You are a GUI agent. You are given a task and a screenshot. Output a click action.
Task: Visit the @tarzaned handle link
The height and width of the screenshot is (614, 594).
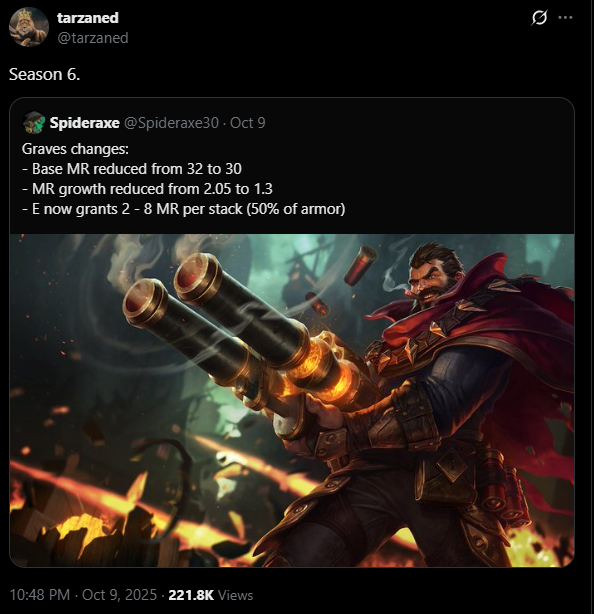pos(93,38)
